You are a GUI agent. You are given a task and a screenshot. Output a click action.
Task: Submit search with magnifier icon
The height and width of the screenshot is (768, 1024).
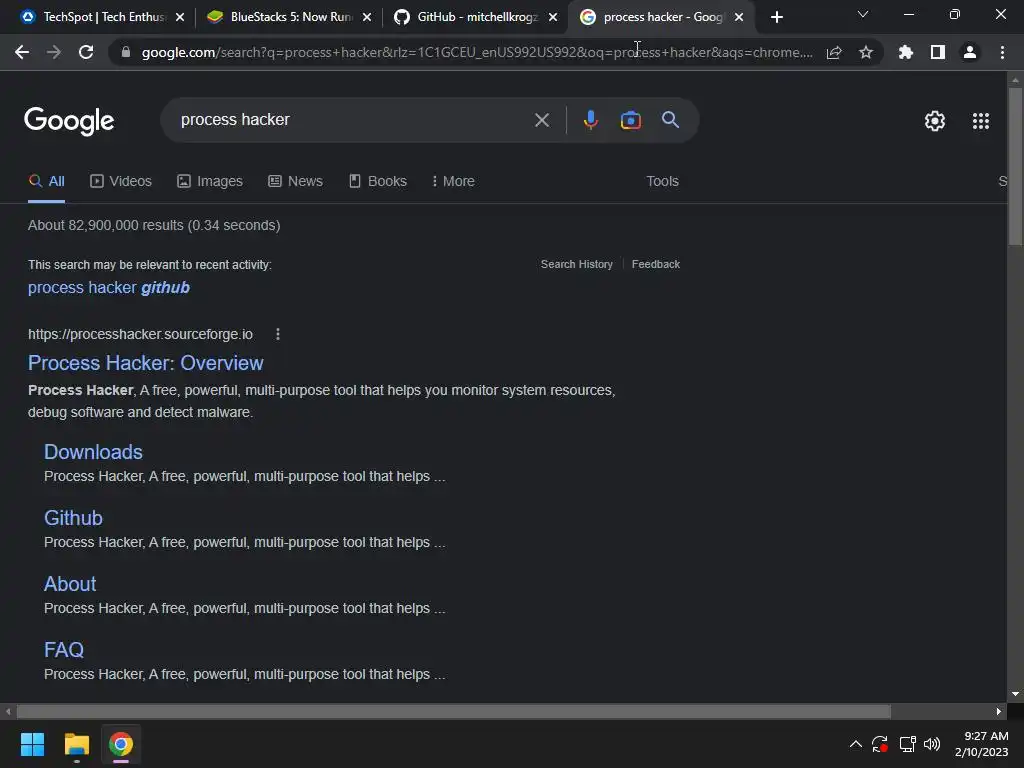(x=670, y=120)
